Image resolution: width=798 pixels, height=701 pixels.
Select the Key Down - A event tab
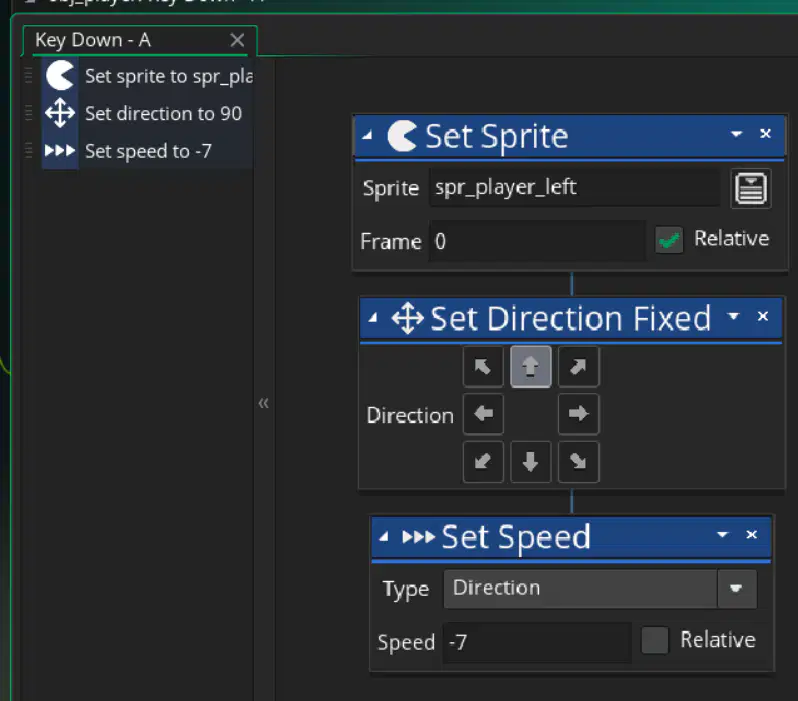[x=139, y=40]
